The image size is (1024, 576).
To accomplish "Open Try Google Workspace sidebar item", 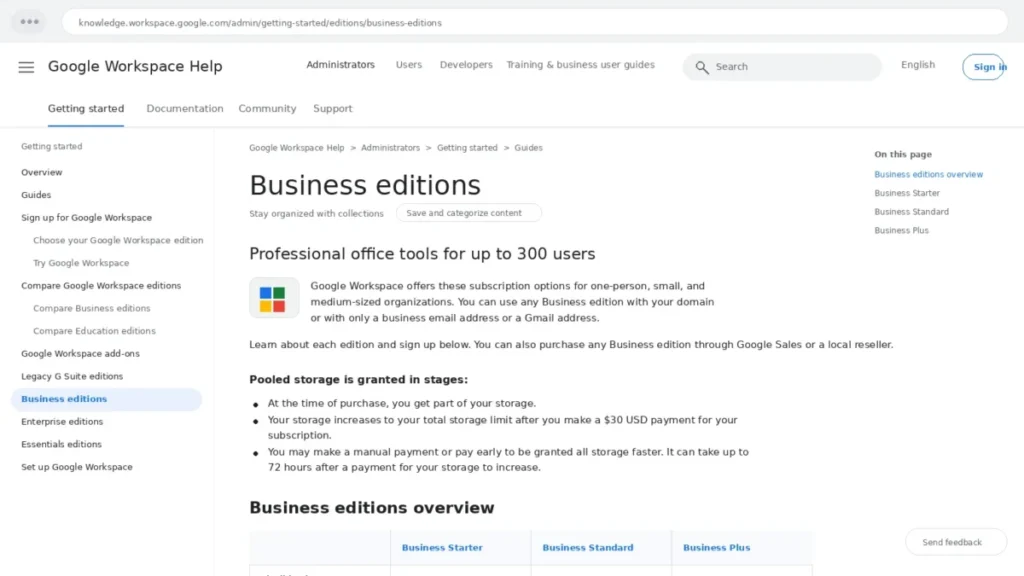I will click(x=81, y=263).
